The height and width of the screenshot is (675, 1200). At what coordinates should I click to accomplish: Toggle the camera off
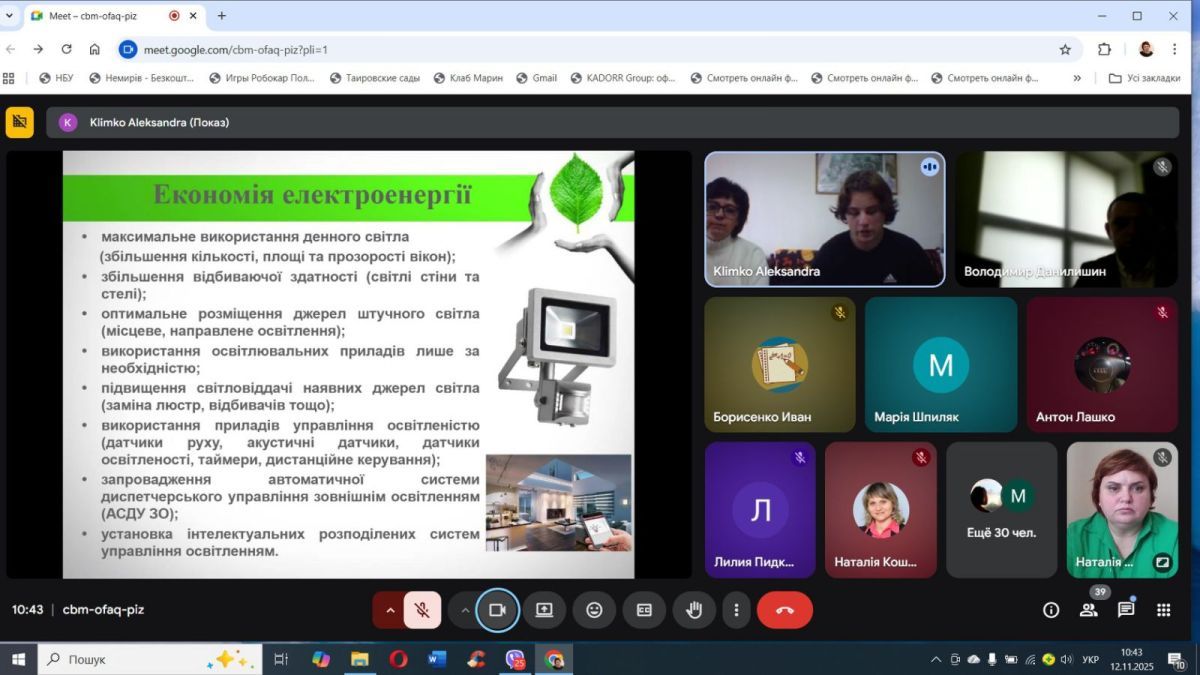497,610
